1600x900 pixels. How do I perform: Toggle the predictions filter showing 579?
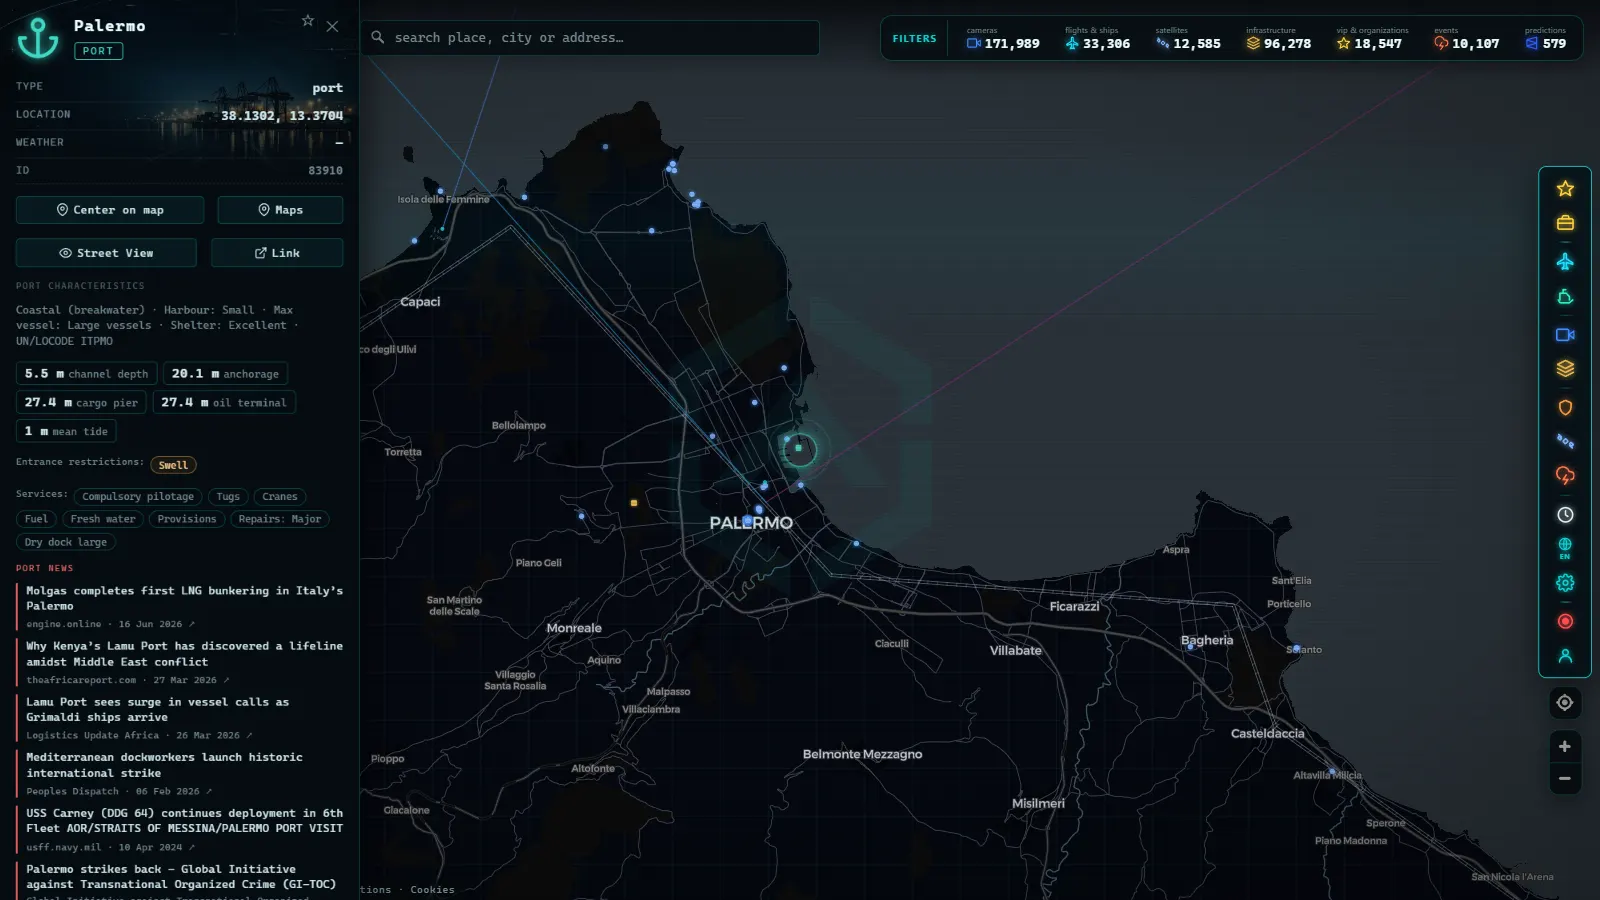coord(1546,38)
